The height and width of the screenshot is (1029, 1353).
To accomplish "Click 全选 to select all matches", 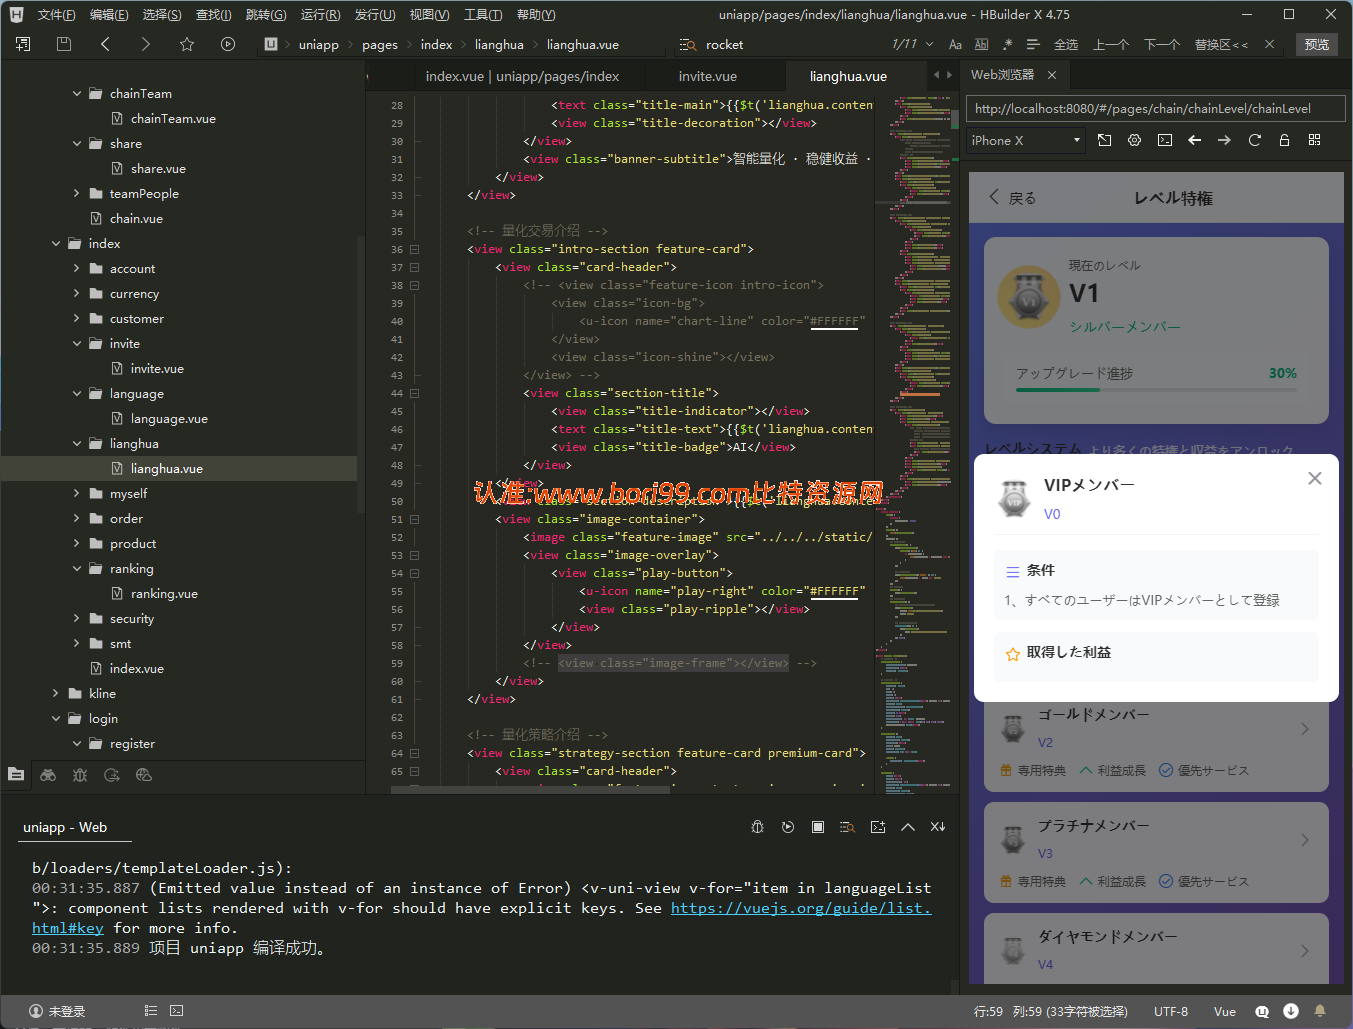I will click(x=1066, y=45).
